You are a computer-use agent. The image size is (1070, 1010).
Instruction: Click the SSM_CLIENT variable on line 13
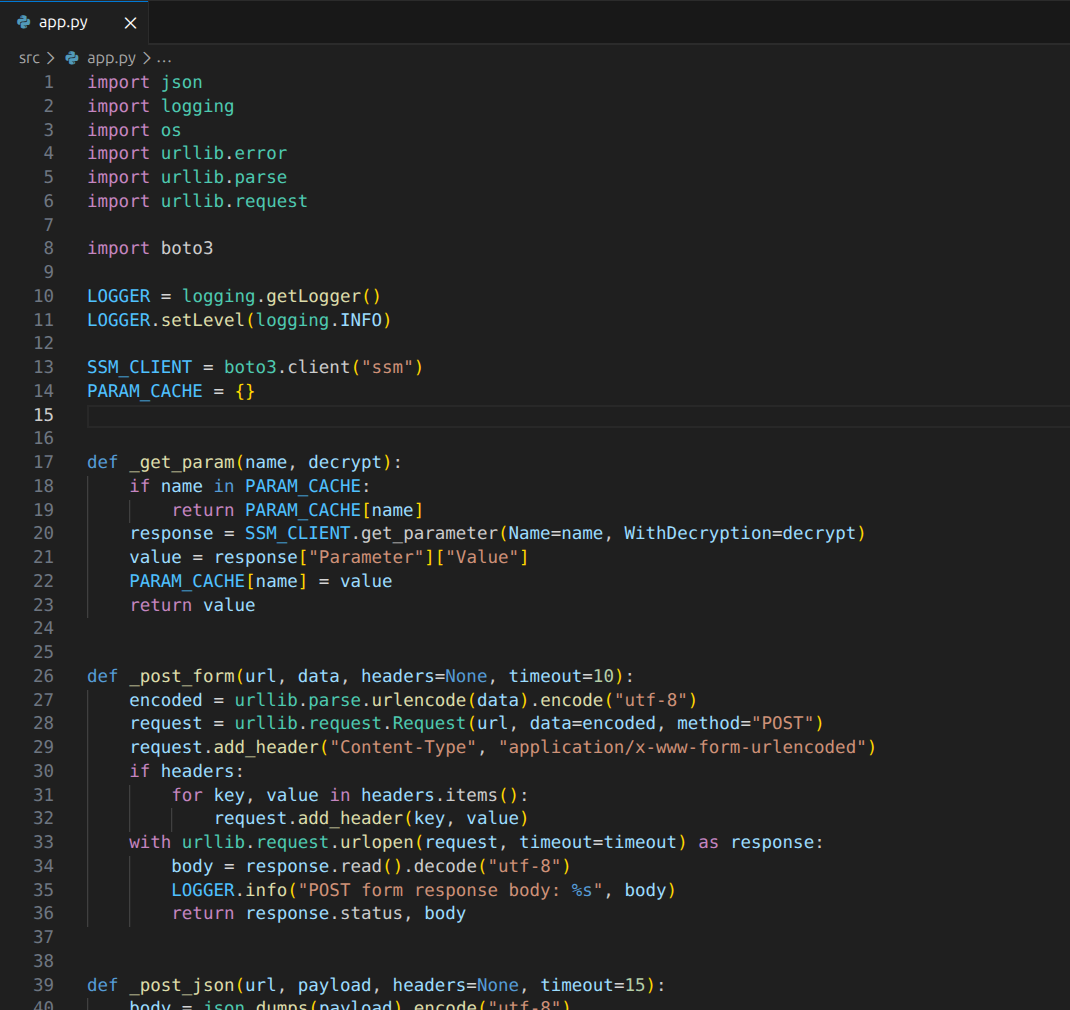[139, 367]
